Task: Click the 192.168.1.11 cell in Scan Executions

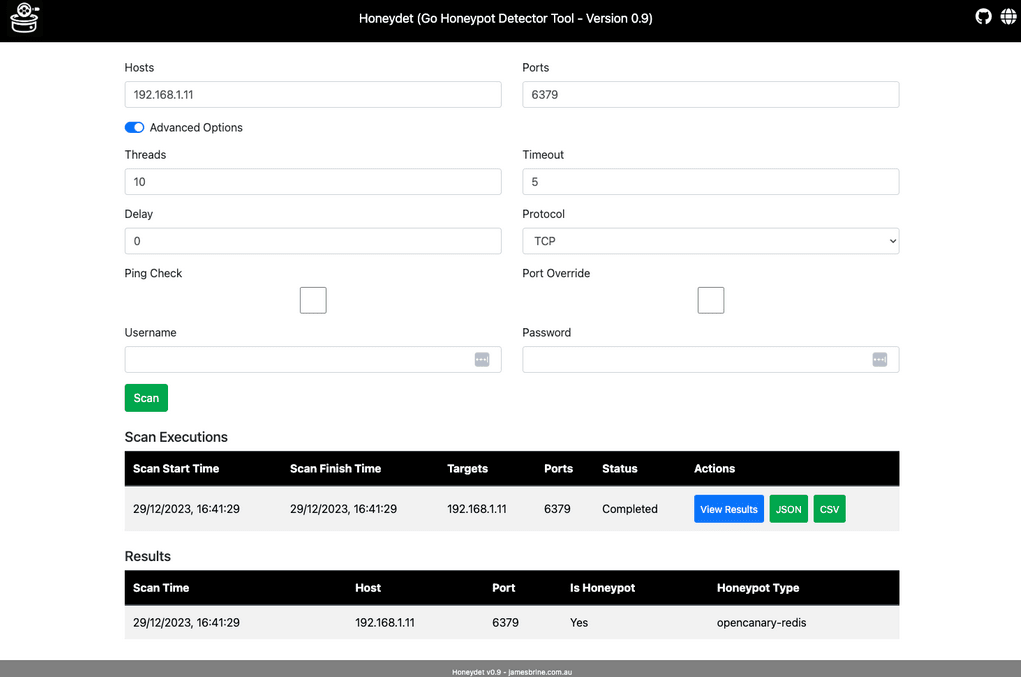Action: click(x=477, y=509)
